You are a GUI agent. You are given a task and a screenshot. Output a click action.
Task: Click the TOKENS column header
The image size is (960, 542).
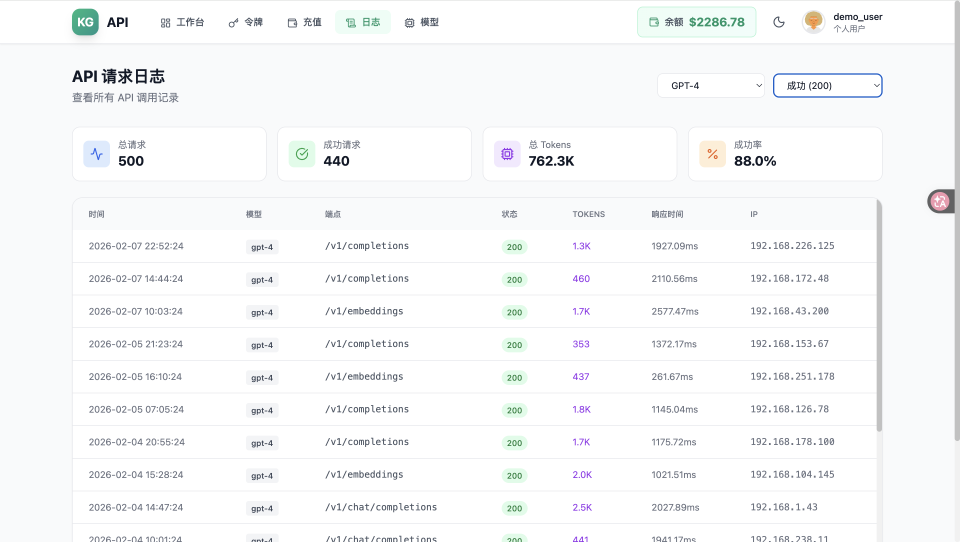pyautogui.click(x=588, y=214)
